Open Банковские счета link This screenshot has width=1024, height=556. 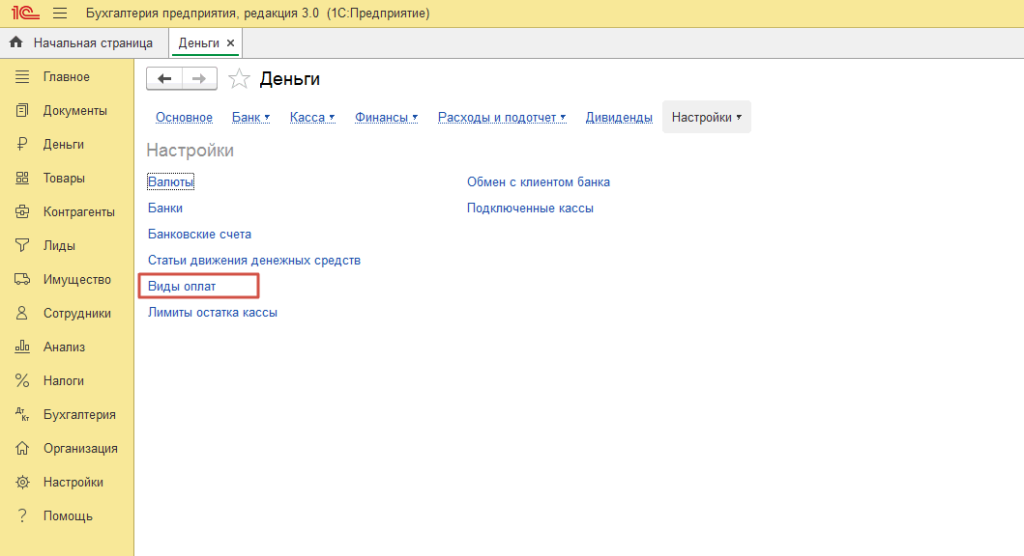199,234
